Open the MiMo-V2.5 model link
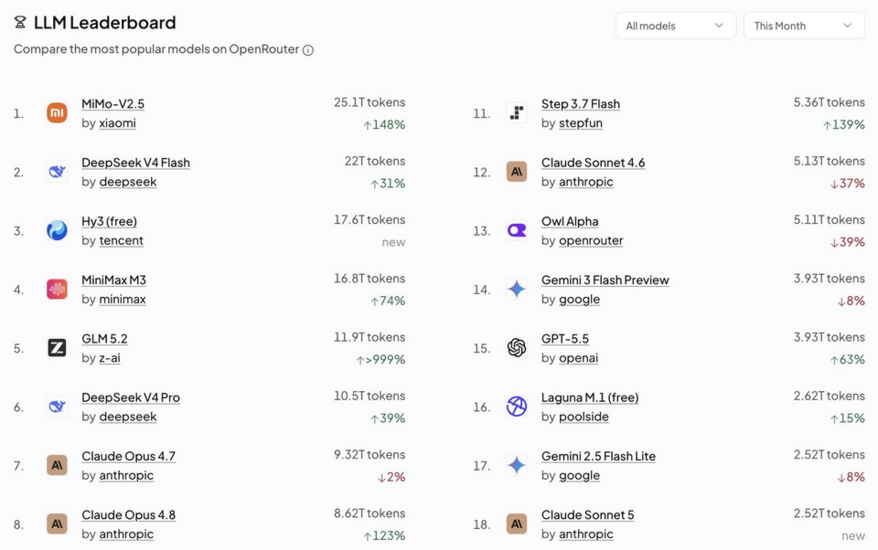 [113, 104]
